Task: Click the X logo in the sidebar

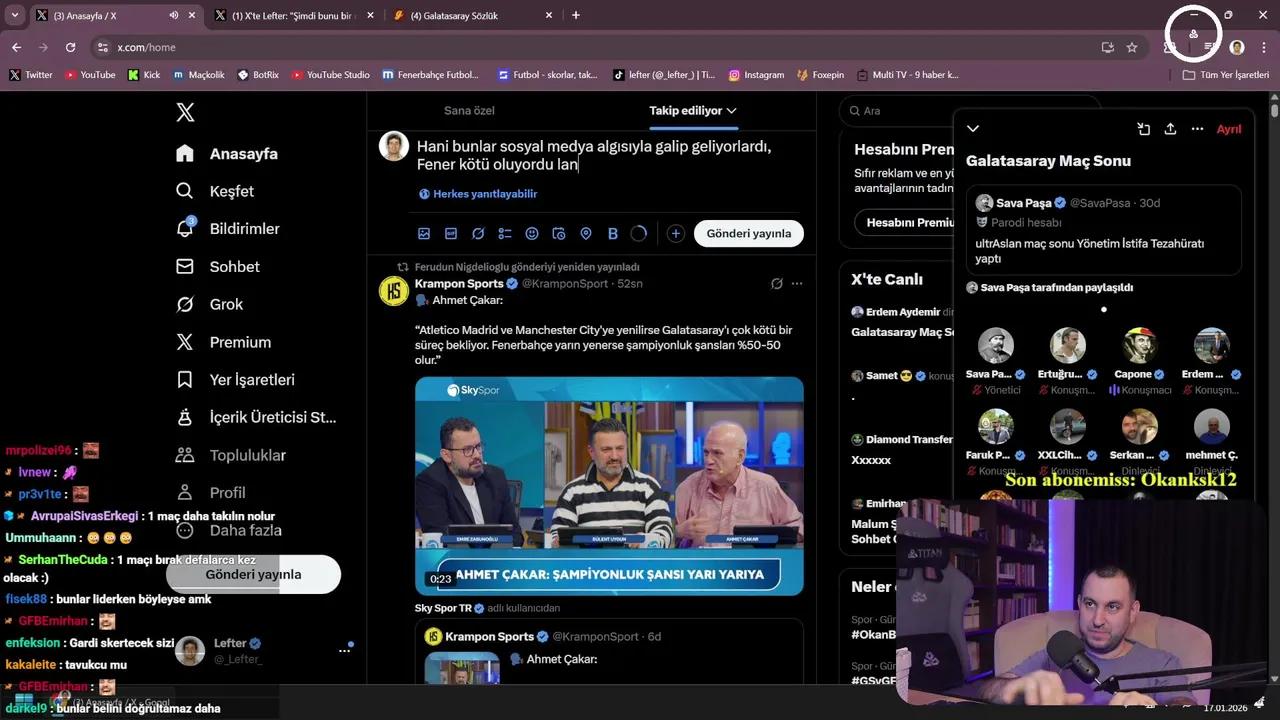Action: click(x=185, y=112)
